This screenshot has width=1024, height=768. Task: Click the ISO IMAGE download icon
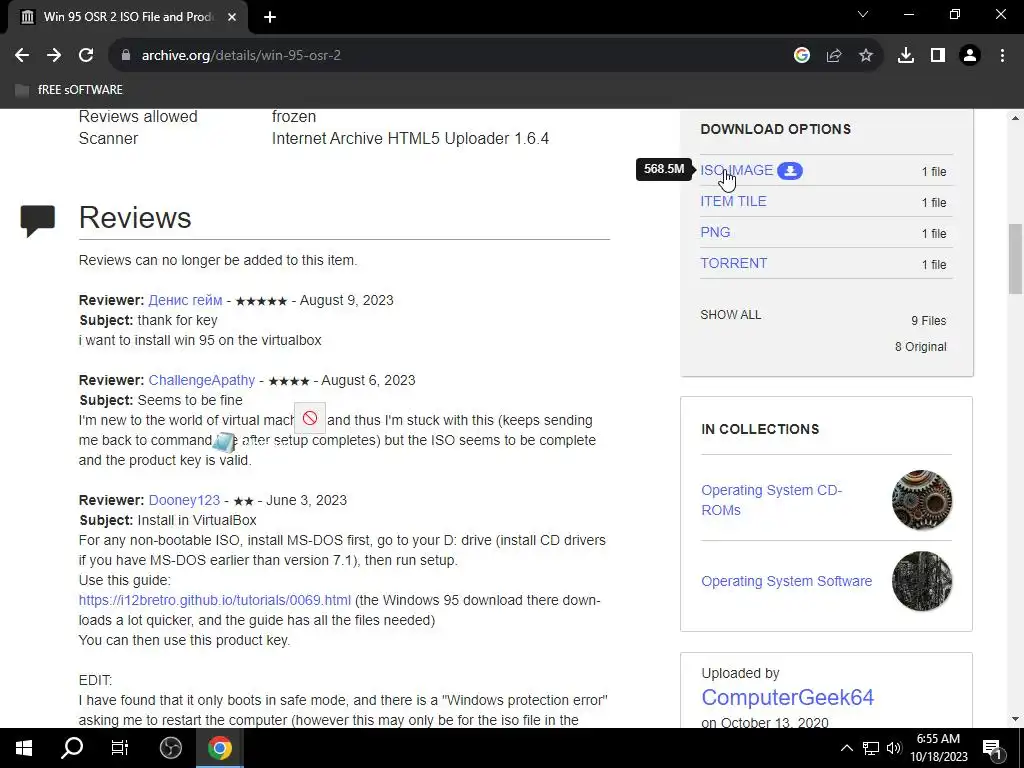[x=790, y=171]
